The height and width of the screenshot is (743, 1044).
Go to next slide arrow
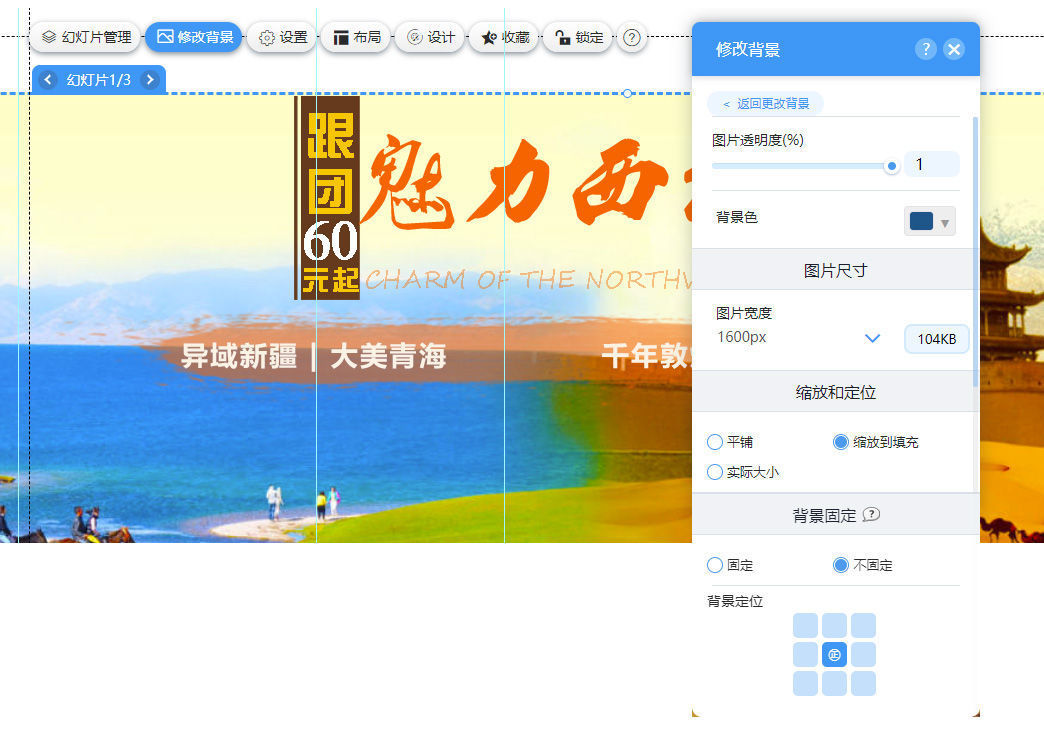click(x=150, y=80)
